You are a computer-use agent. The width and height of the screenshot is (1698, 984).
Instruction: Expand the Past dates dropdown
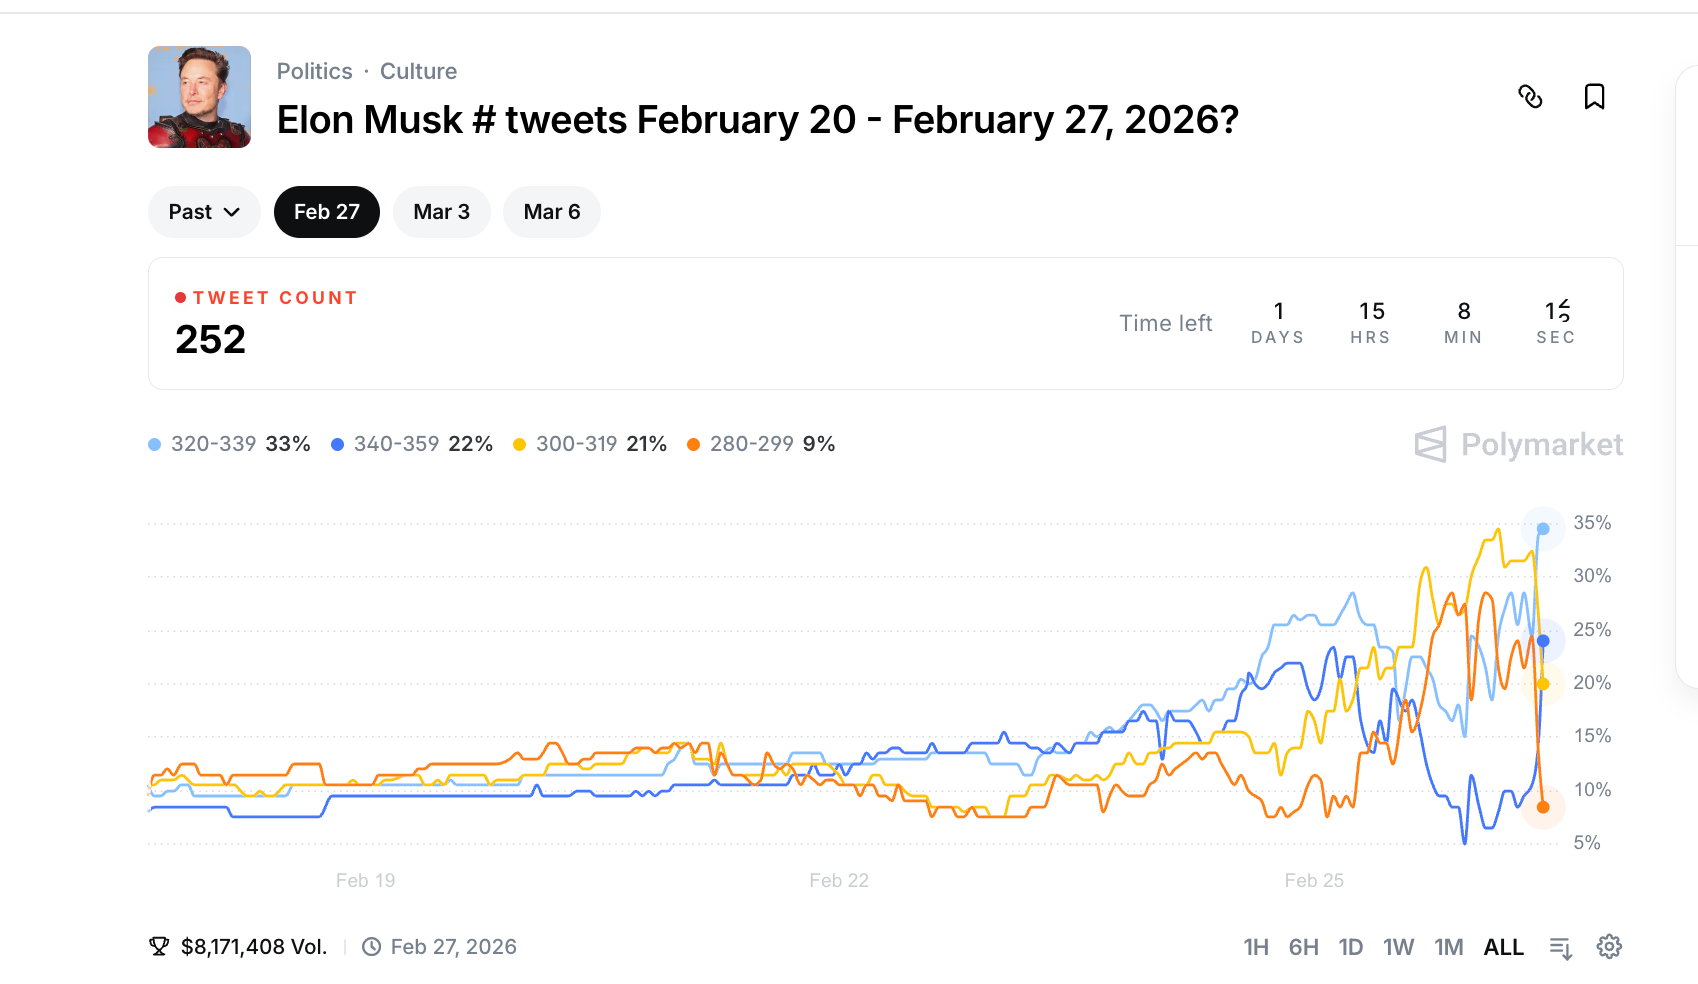204,212
